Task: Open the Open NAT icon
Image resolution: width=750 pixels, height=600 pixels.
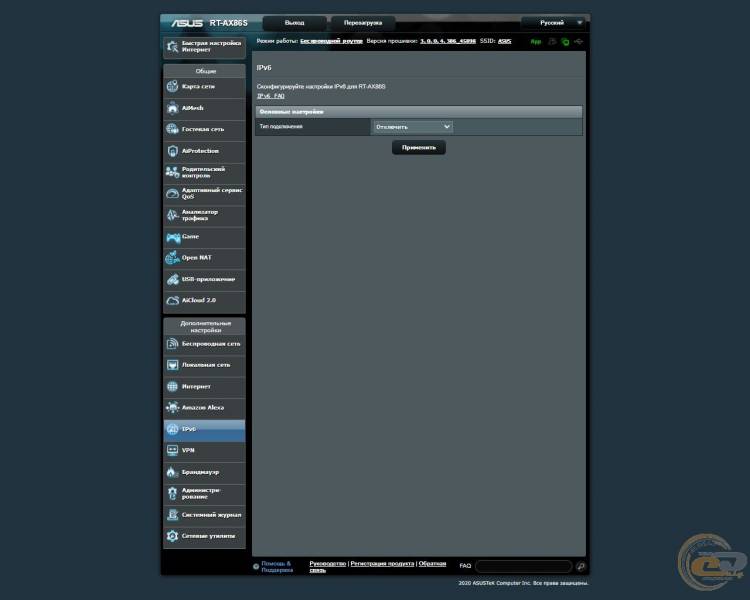Action: point(172,258)
